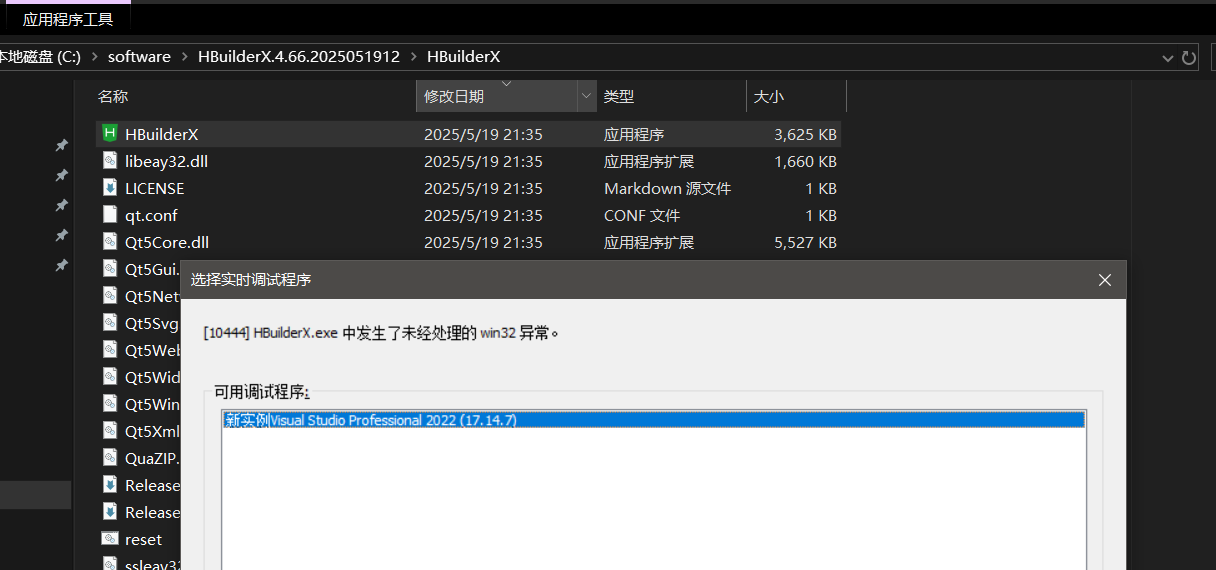The width and height of the screenshot is (1216, 570).
Task: Click the 5,527 KB size cell
Action: click(x=805, y=242)
